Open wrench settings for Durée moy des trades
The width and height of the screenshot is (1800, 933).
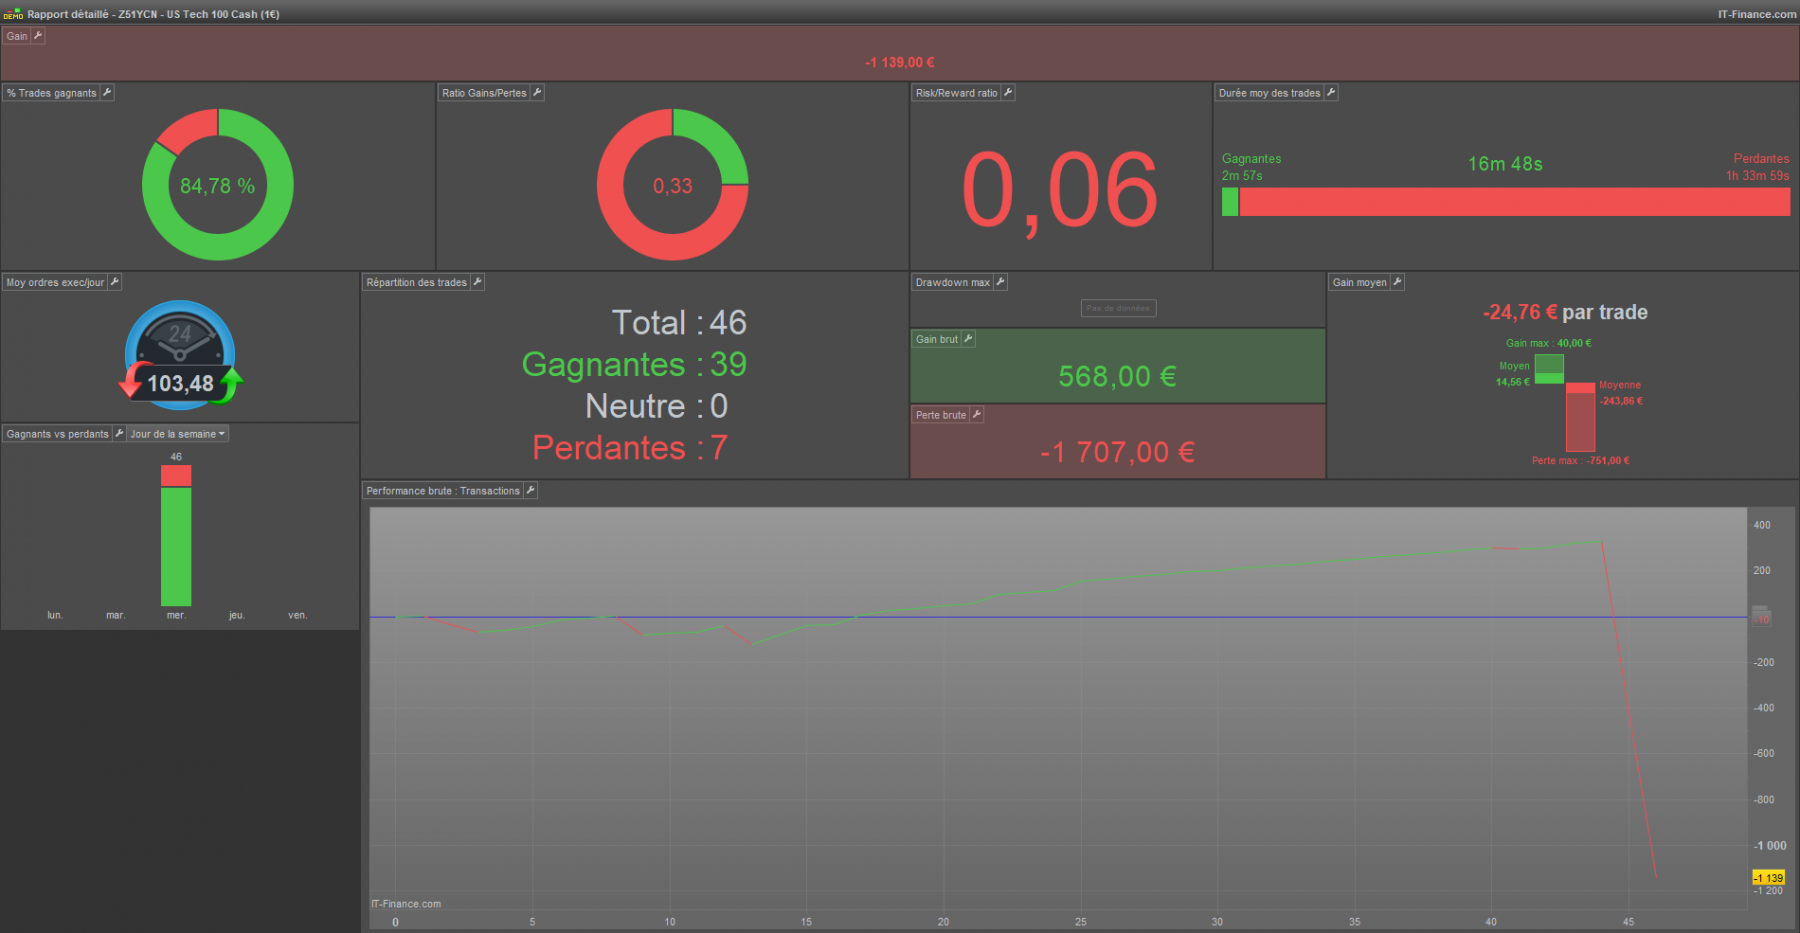(x=1331, y=92)
